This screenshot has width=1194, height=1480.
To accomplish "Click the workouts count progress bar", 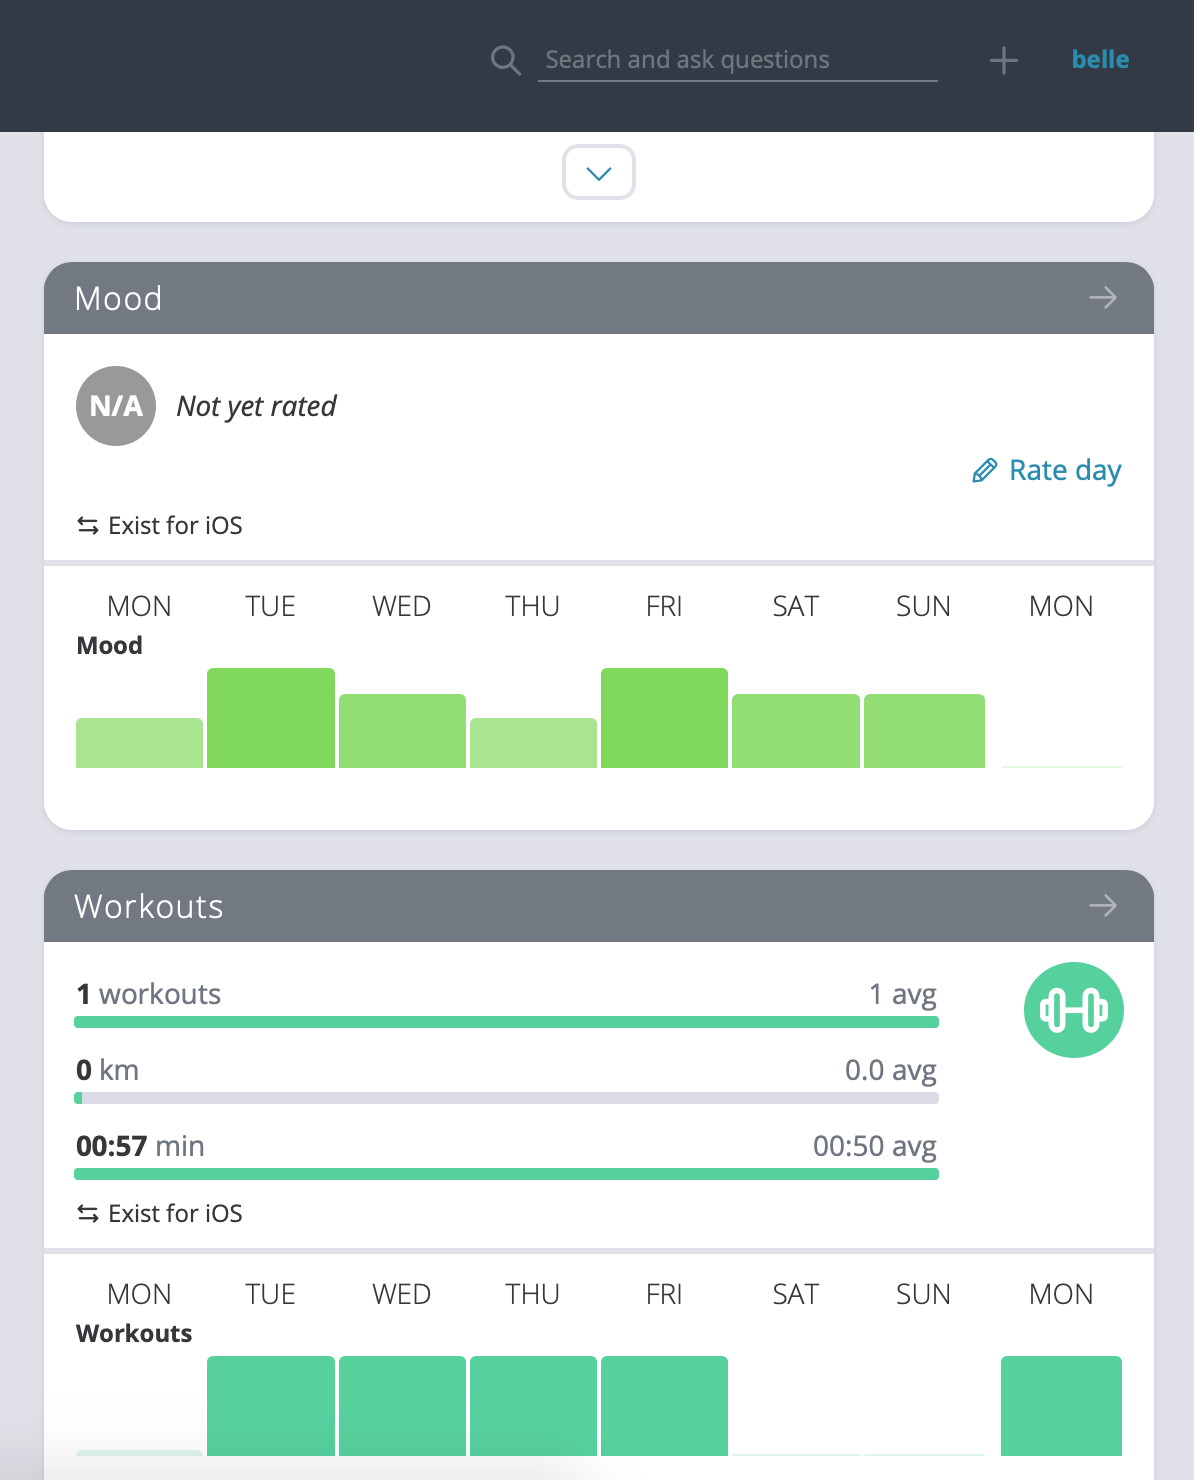I will pyautogui.click(x=506, y=1022).
